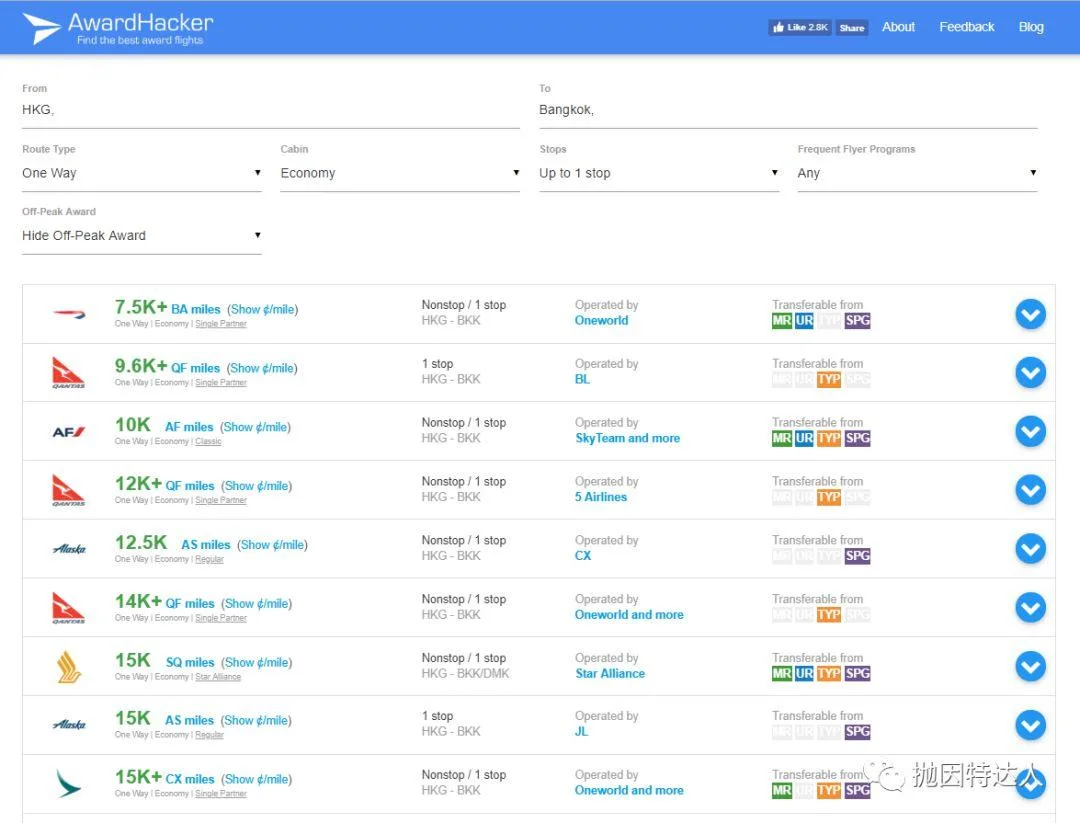Click SPG badge in 12.5K AS row
1080x823 pixels.
858,556
